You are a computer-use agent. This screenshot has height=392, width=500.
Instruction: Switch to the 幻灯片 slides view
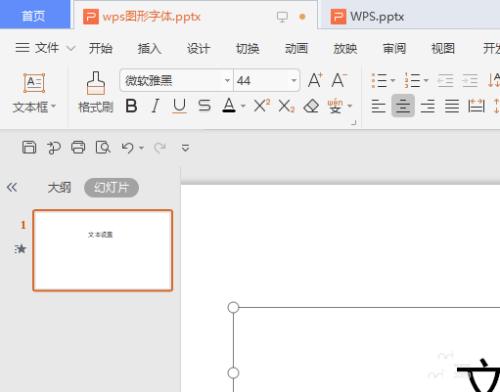pyautogui.click(x=111, y=188)
